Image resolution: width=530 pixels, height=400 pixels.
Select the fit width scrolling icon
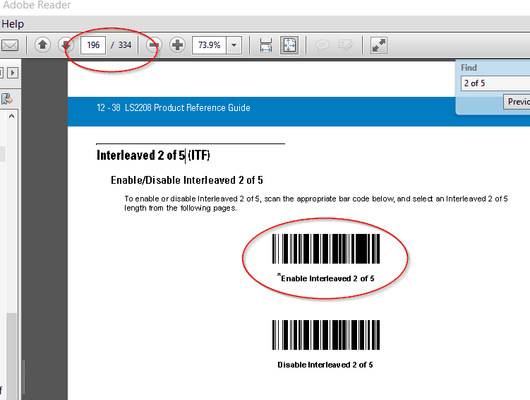pyautogui.click(x=266, y=45)
